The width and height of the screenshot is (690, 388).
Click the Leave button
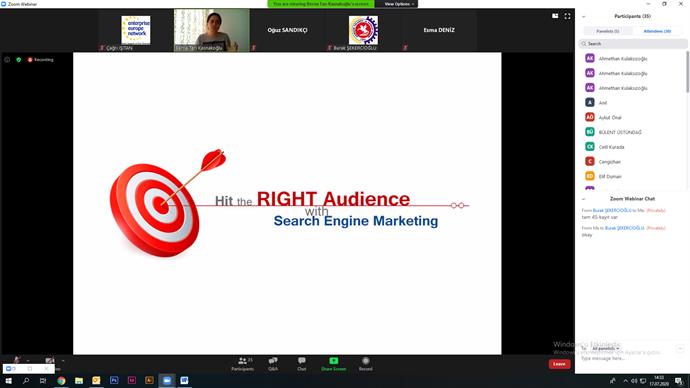pos(559,364)
